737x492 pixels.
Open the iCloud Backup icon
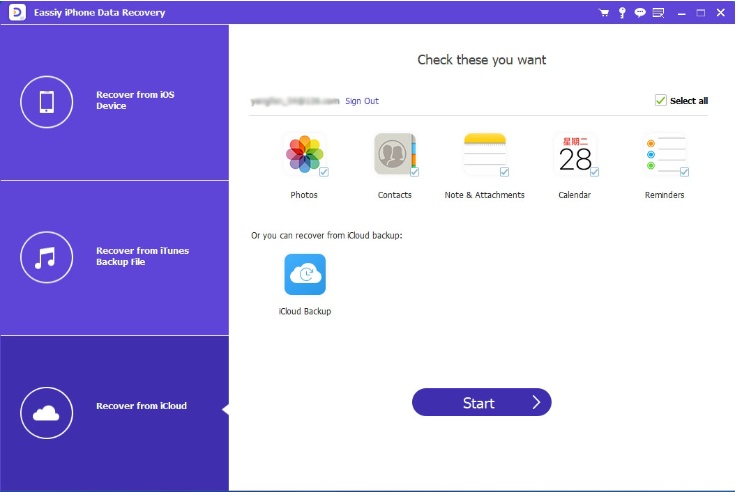(x=305, y=274)
